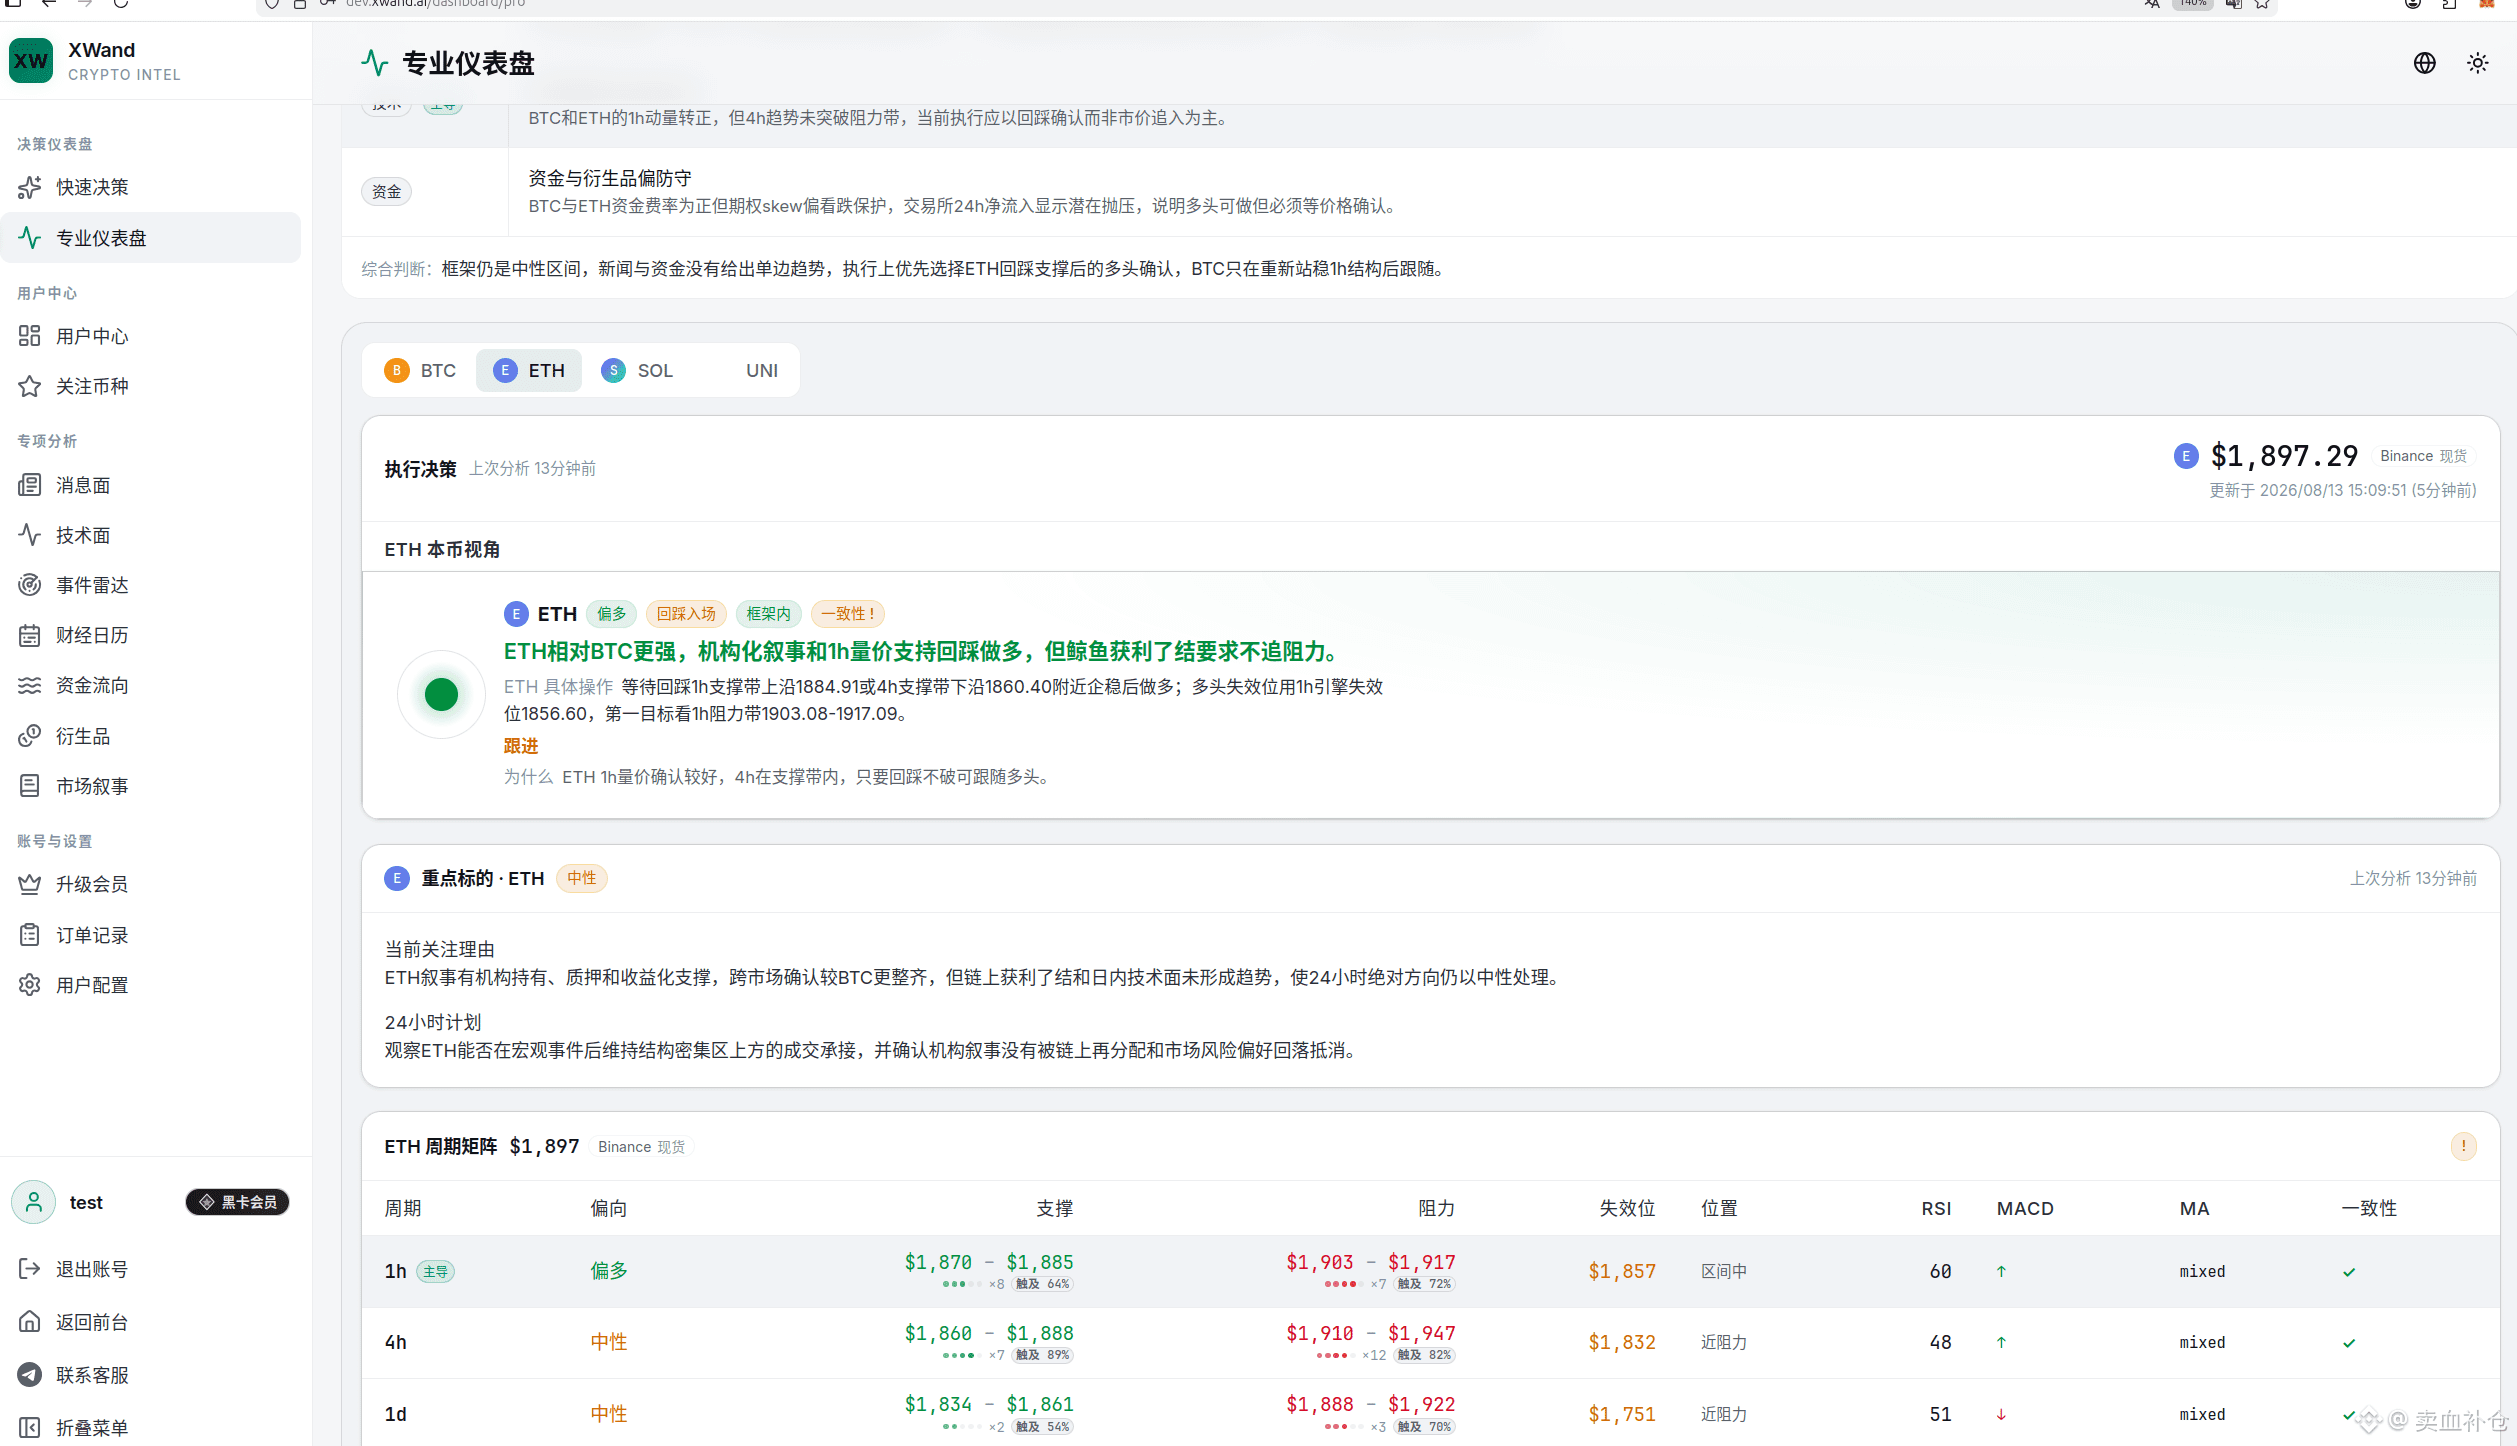Click the orange 跟进 link
This screenshot has width=2517, height=1446.
[x=521, y=746]
